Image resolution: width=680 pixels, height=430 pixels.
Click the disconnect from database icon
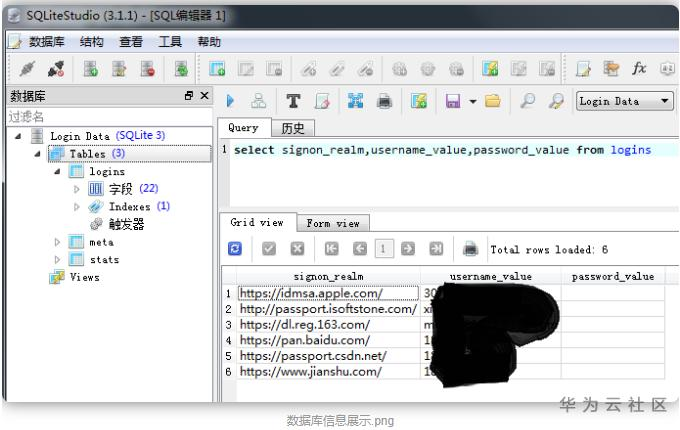(x=56, y=68)
